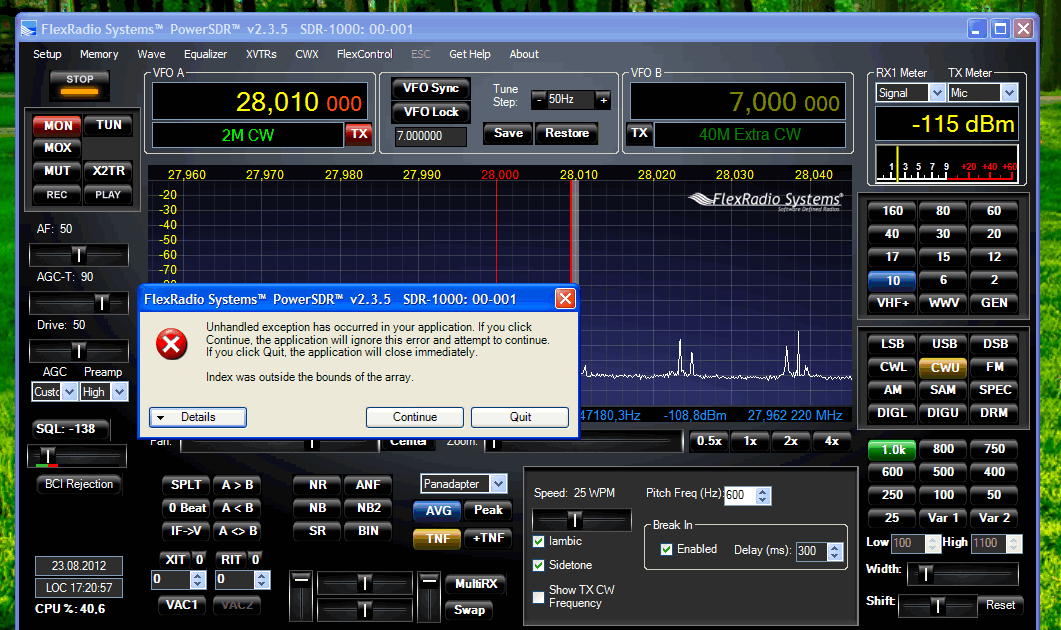Select the 40 meter band button

(892, 234)
